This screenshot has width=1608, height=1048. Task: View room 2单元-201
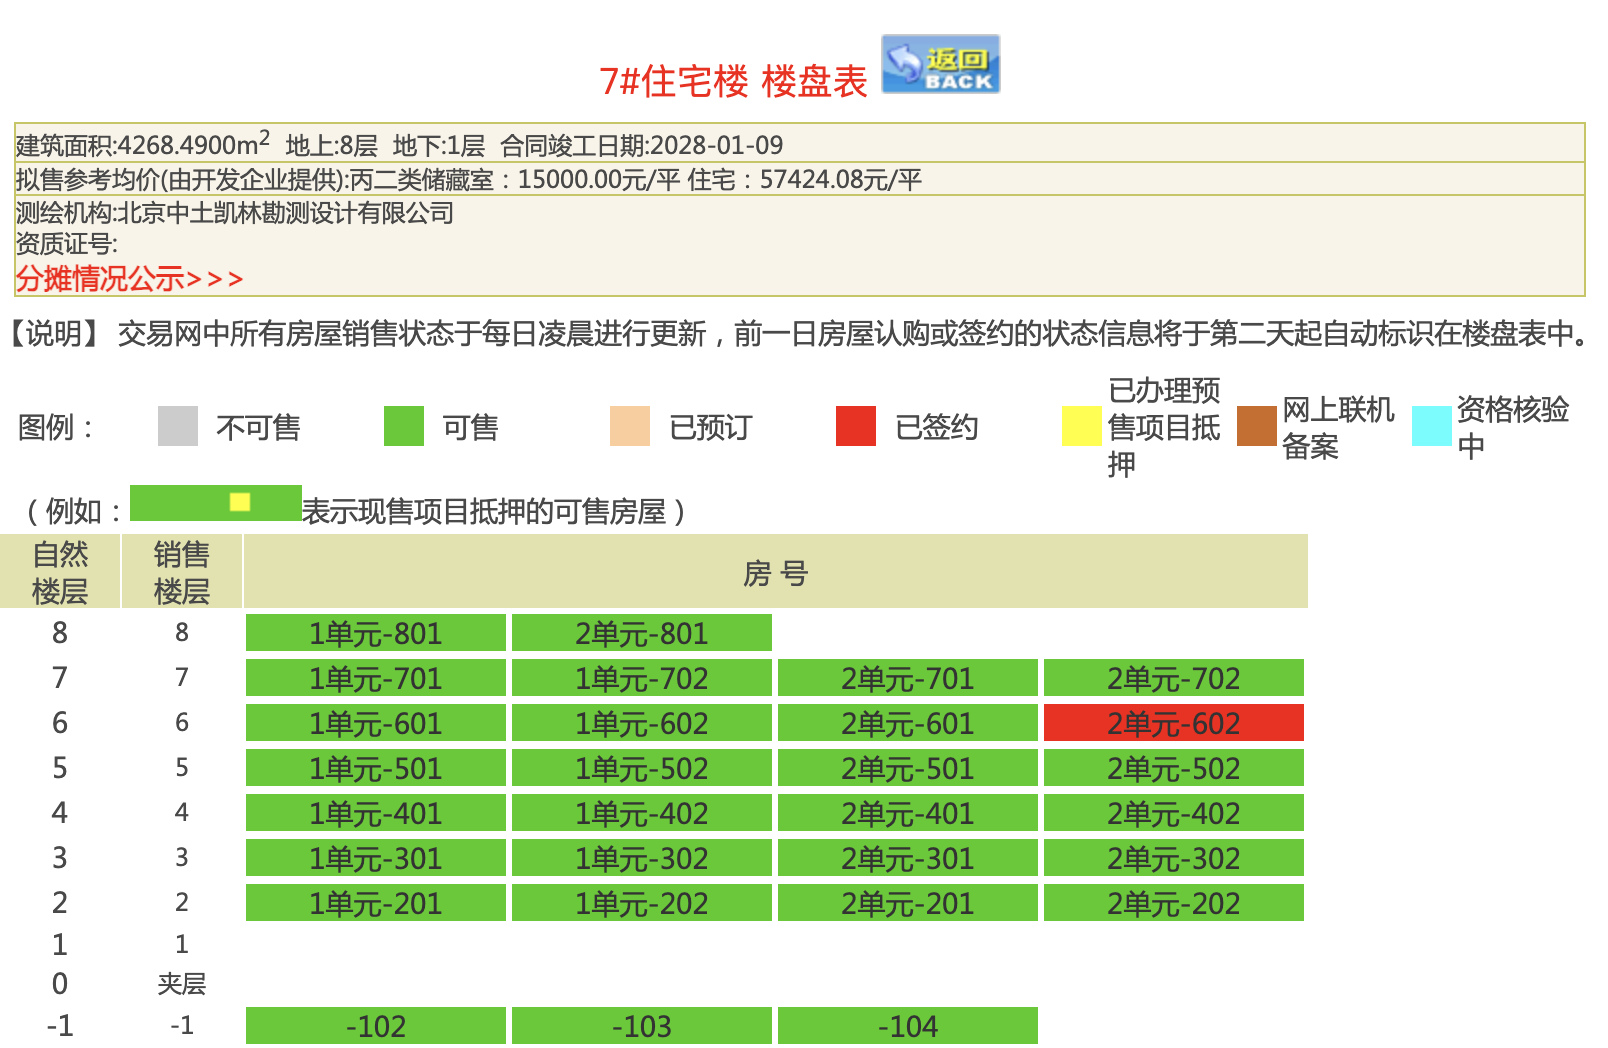click(908, 903)
